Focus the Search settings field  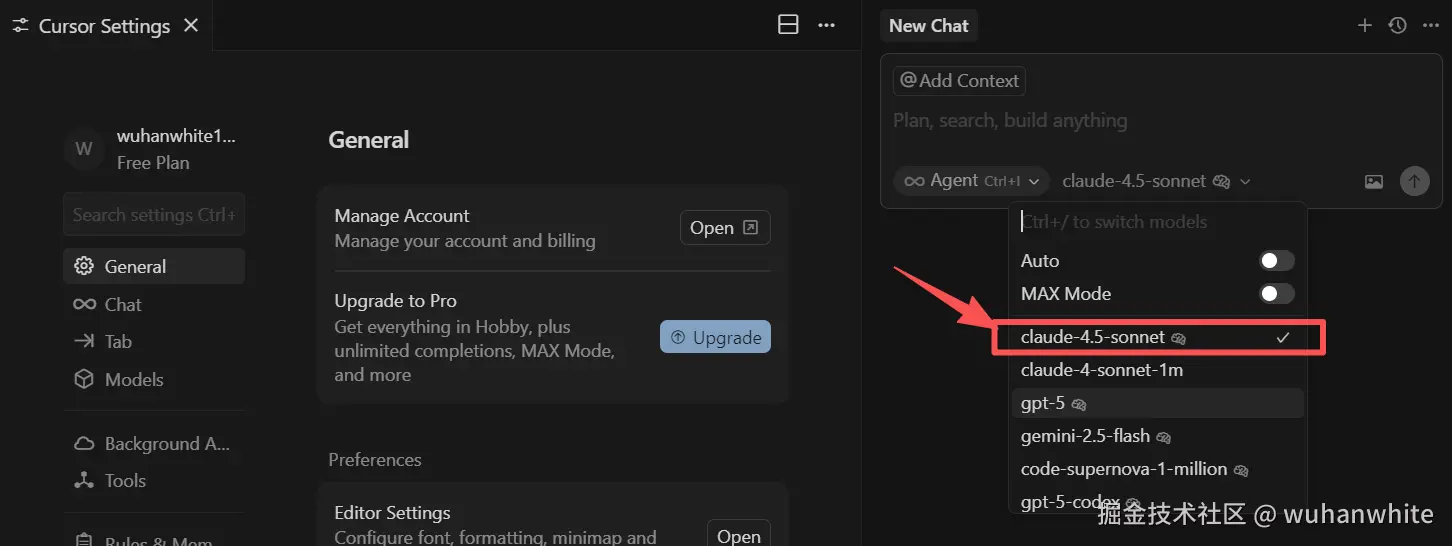click(154, 214)
